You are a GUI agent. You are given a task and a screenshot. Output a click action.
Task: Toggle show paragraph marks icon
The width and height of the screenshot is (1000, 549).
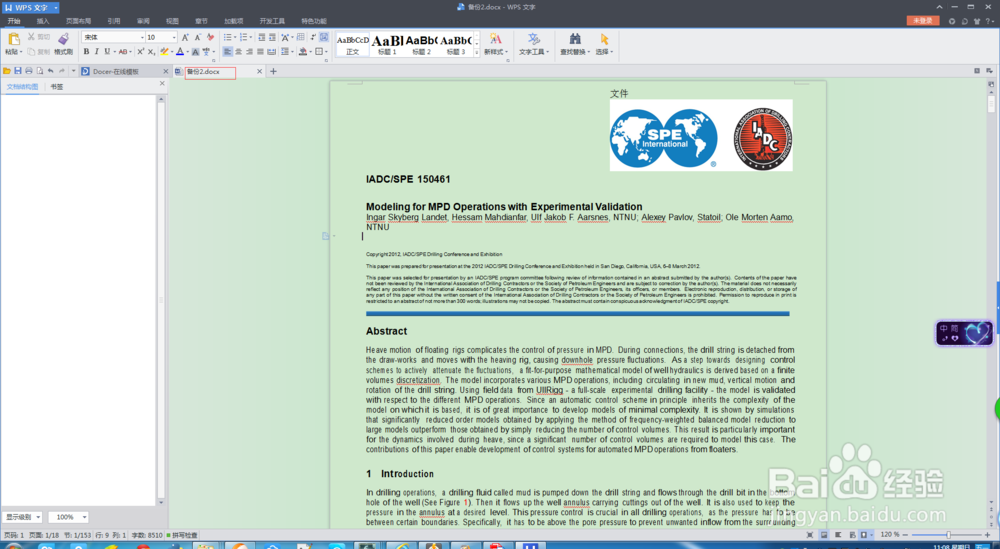(313, 38)
